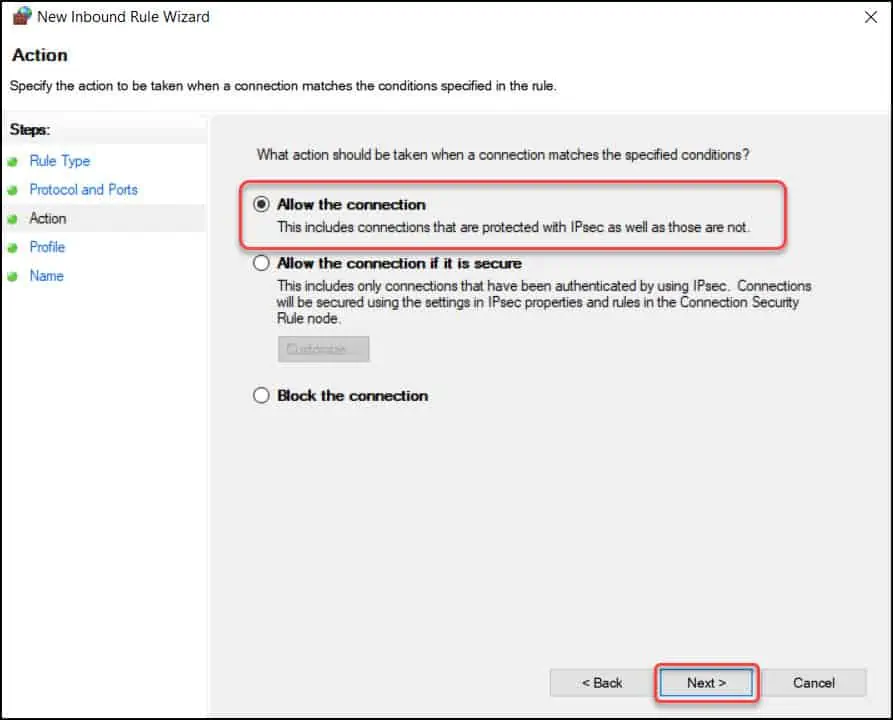Go back with the Back button
The width and height of the screenshot is (893, 720).
[x=602, y=682]
